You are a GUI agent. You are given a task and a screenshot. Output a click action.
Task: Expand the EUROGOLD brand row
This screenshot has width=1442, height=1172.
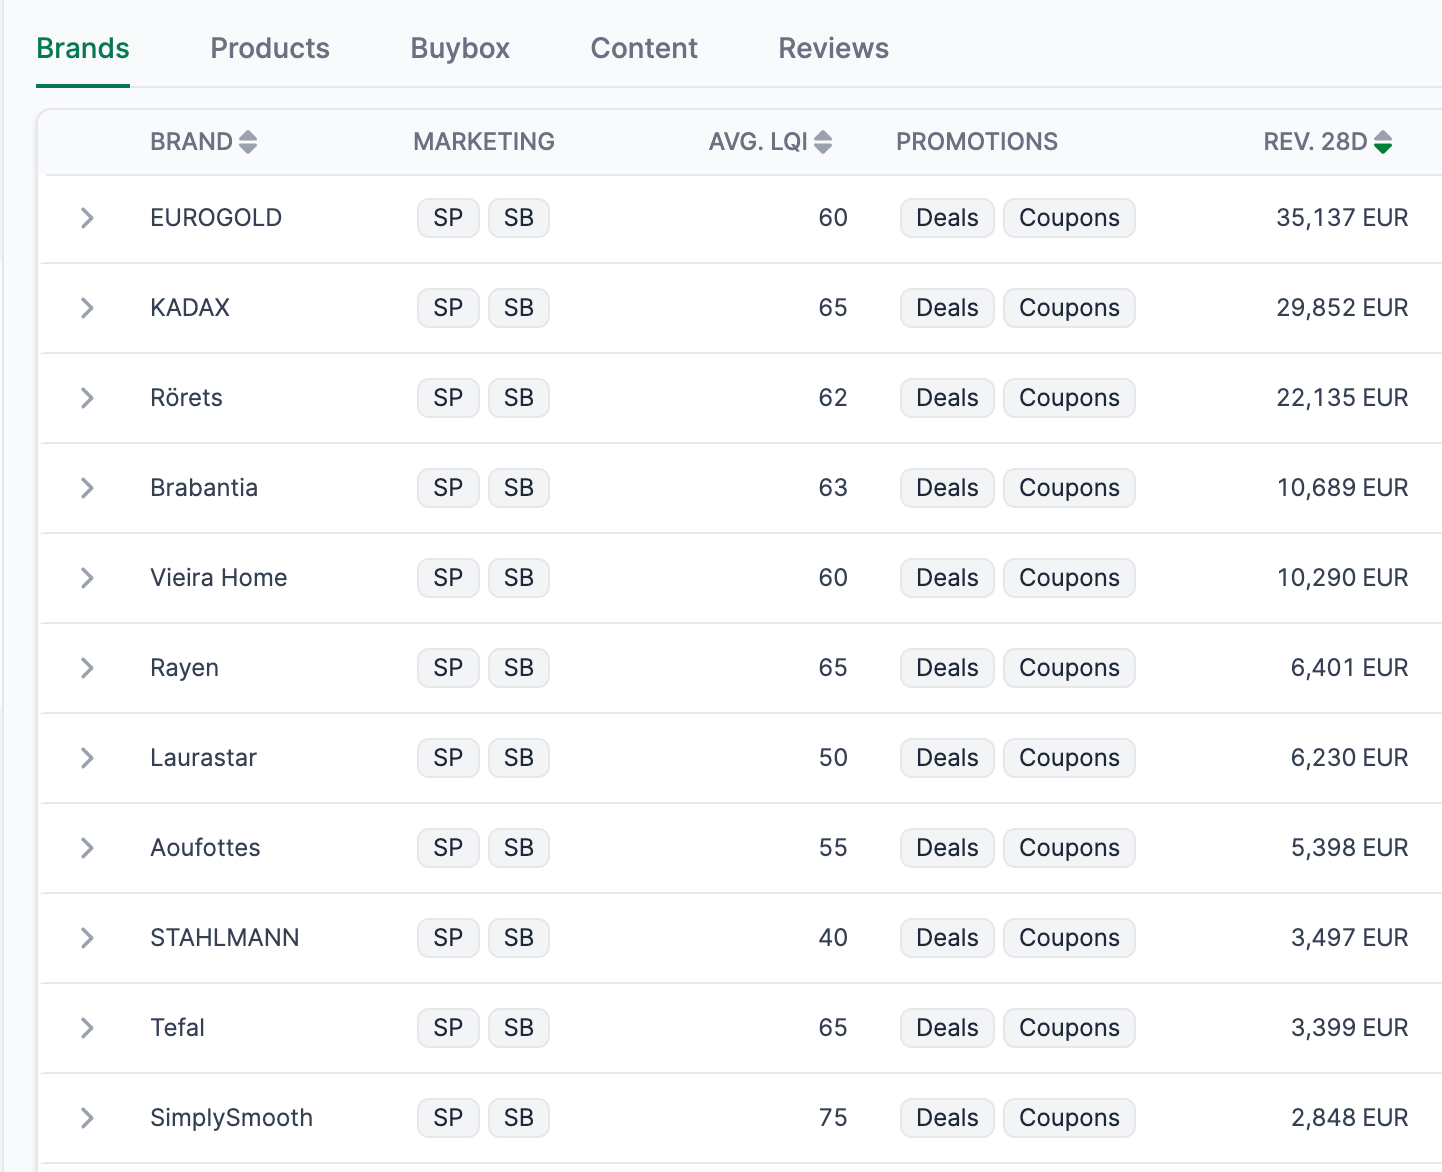click(x=86, y=217)
